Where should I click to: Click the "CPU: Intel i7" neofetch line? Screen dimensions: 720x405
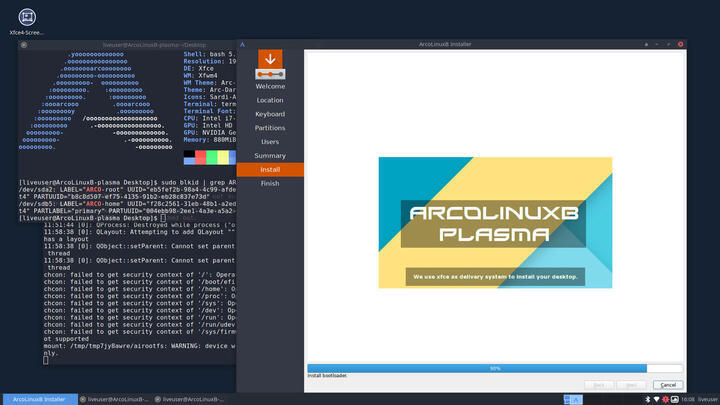pos(210,118)
